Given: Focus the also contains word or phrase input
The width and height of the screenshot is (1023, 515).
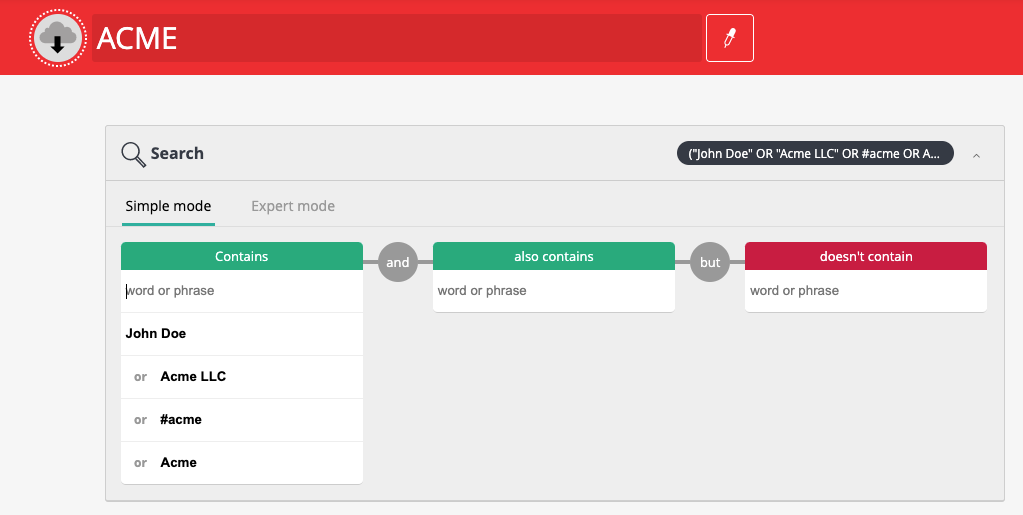Looking at the screenshot, I should click(553, 290).
